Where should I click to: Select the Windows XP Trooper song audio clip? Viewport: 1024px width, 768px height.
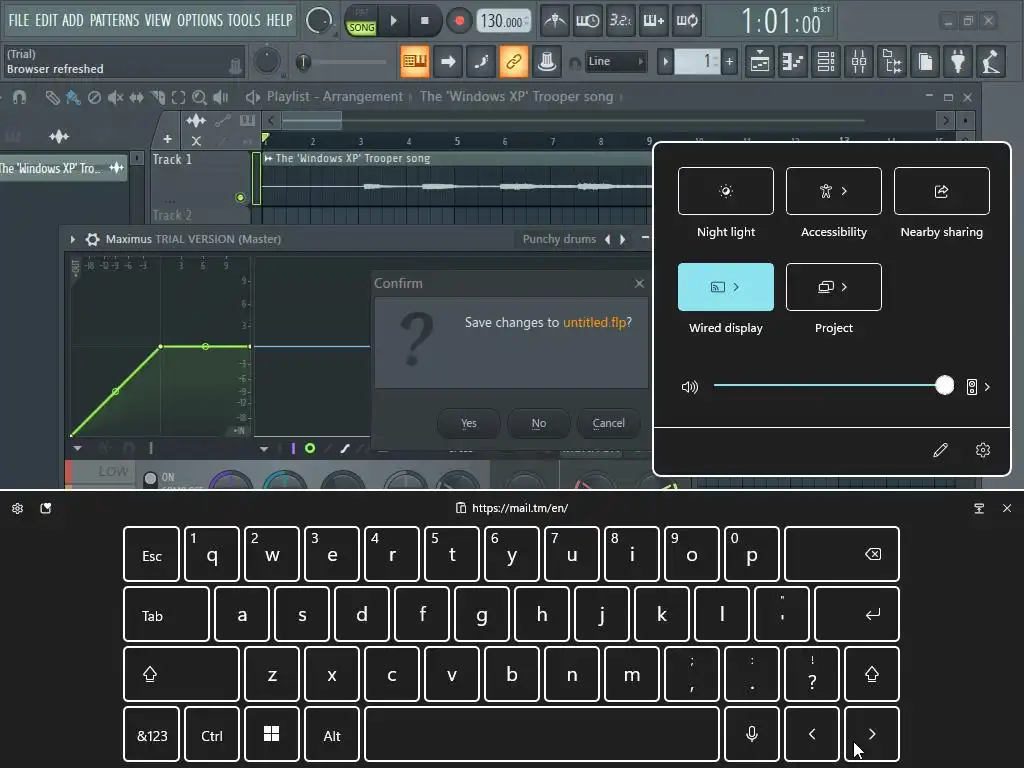[457, 178]
